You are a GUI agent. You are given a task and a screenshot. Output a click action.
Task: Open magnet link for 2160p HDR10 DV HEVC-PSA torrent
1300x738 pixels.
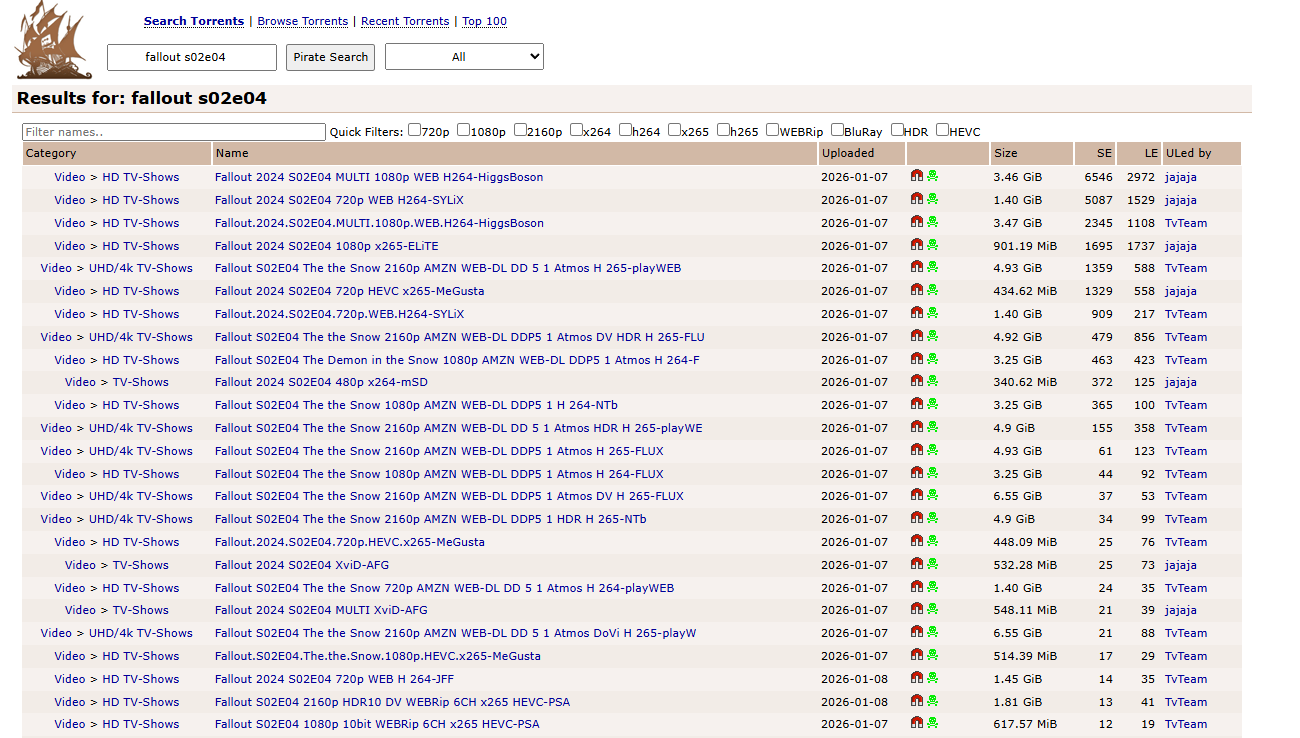point(916,701)
